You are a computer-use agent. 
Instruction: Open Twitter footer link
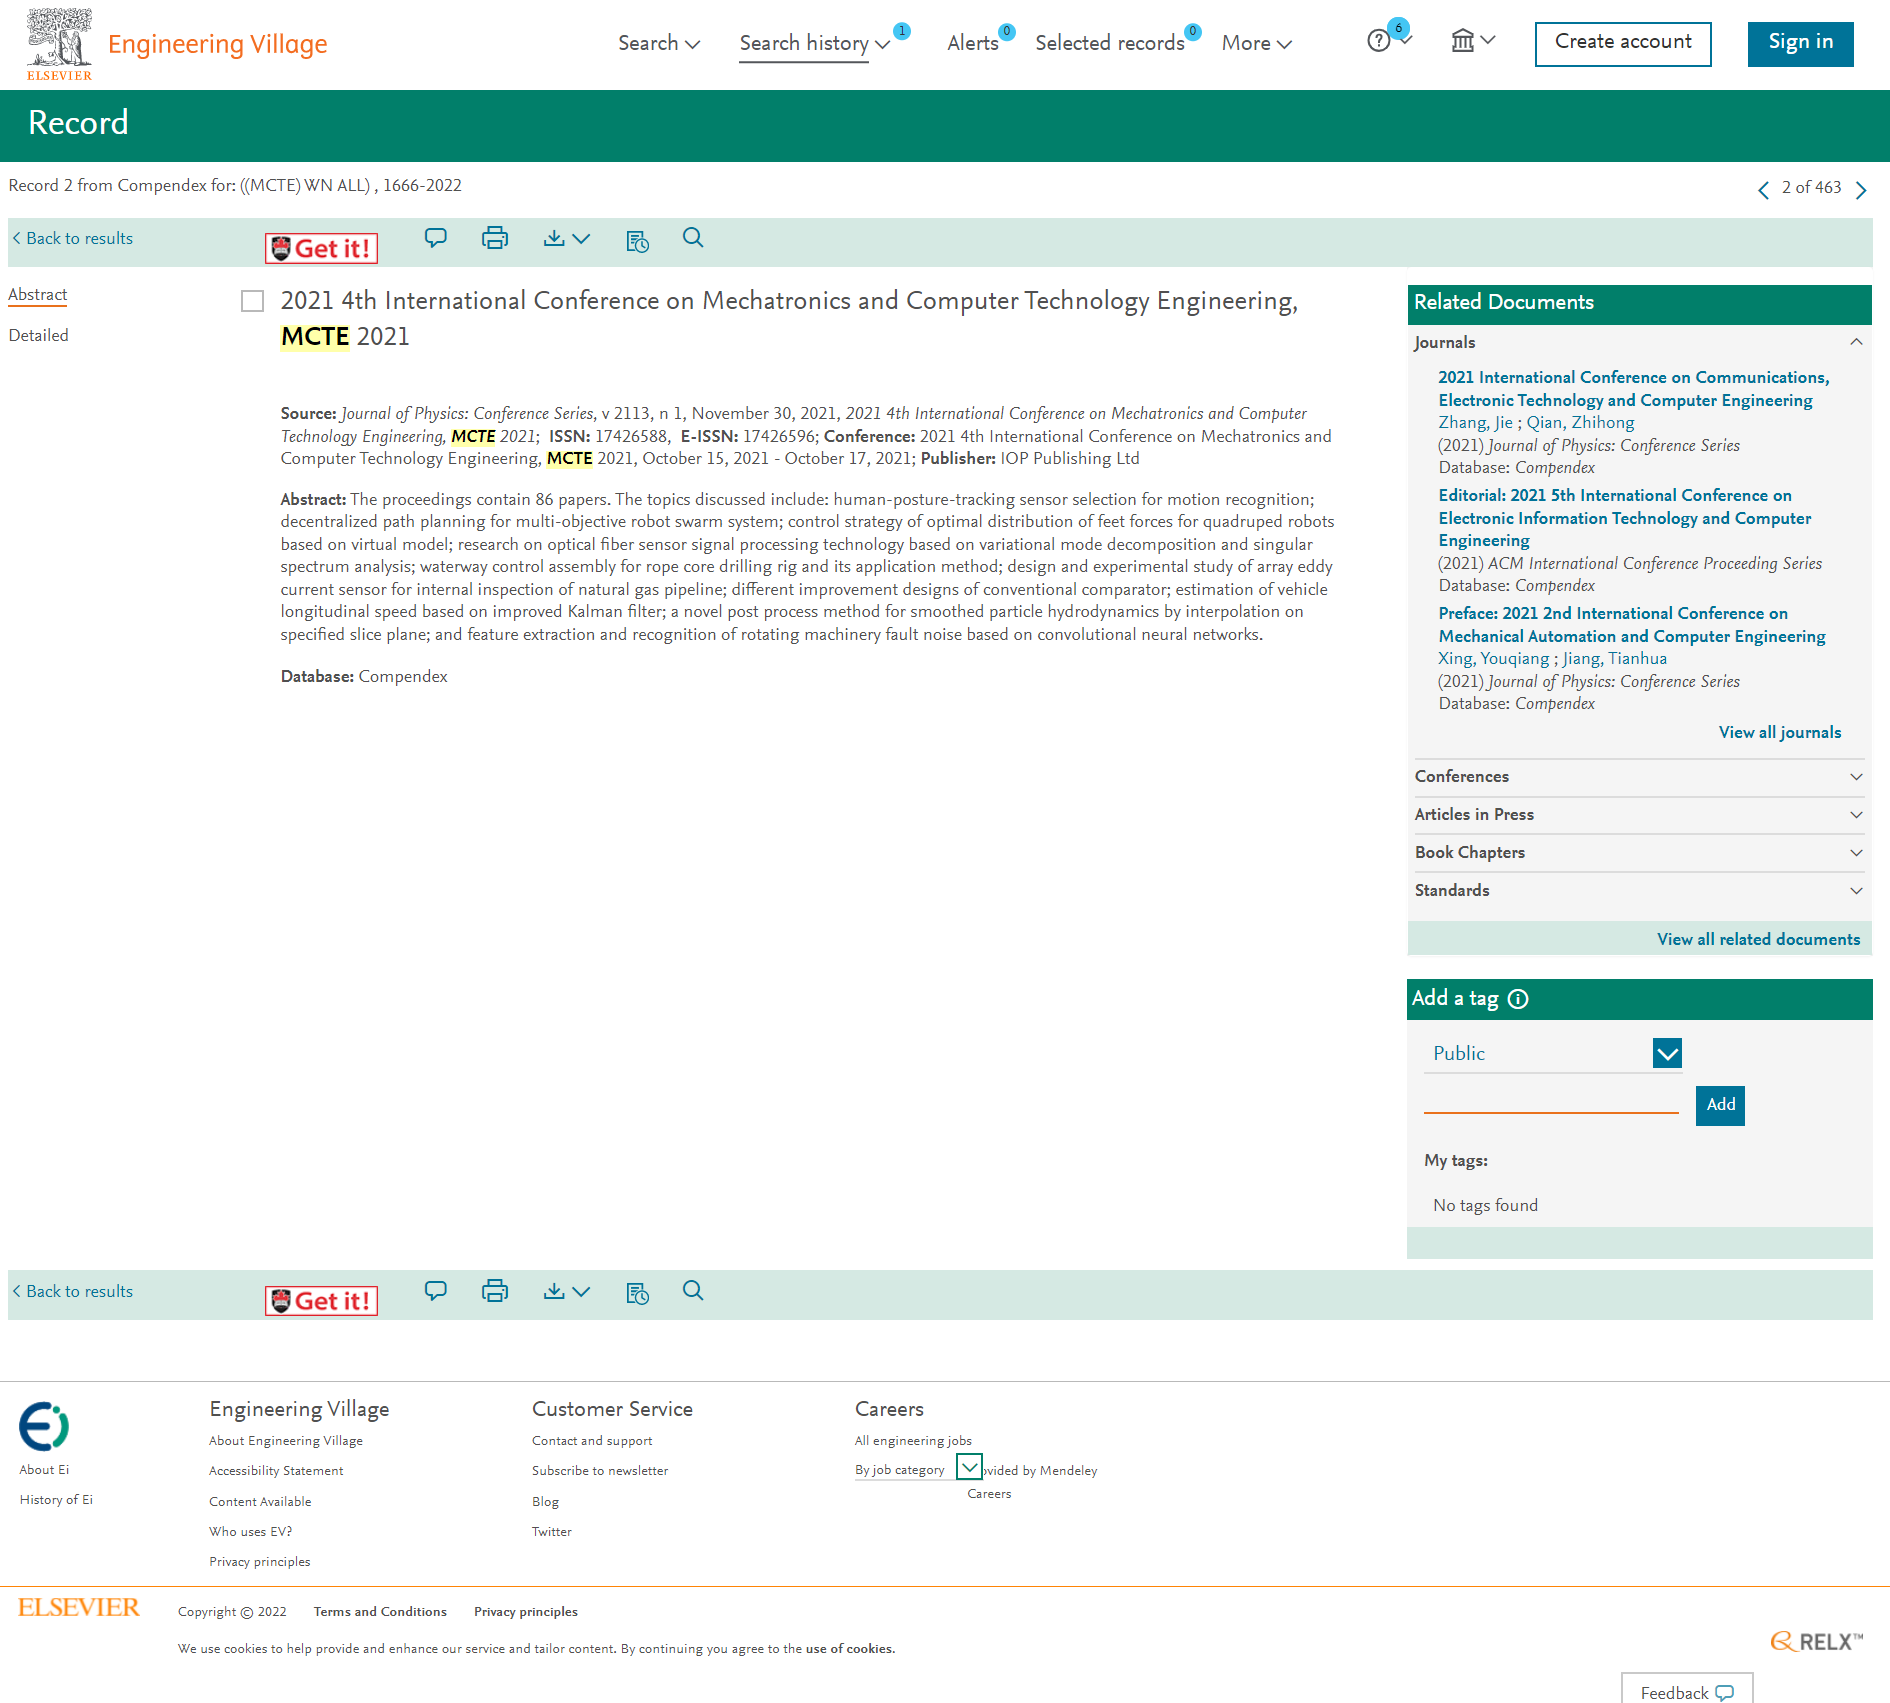pos(552,1532)
